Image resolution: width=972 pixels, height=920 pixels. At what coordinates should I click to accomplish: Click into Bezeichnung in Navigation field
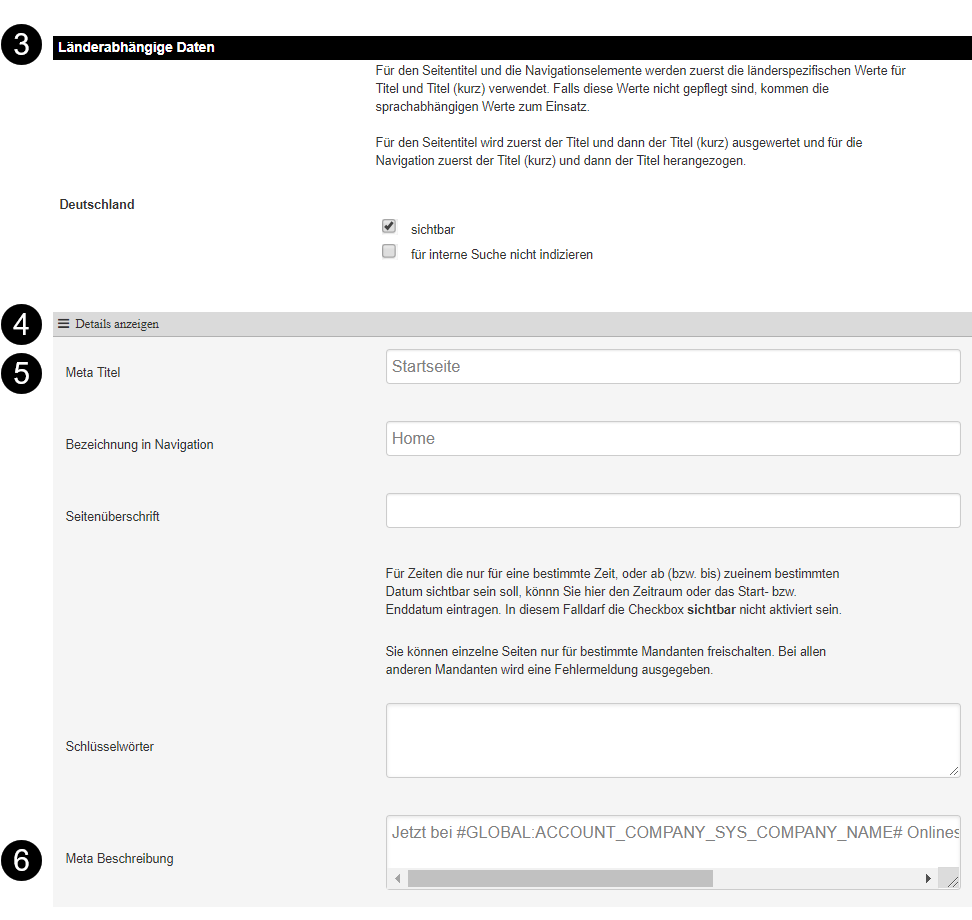click(x=672, y=439)
